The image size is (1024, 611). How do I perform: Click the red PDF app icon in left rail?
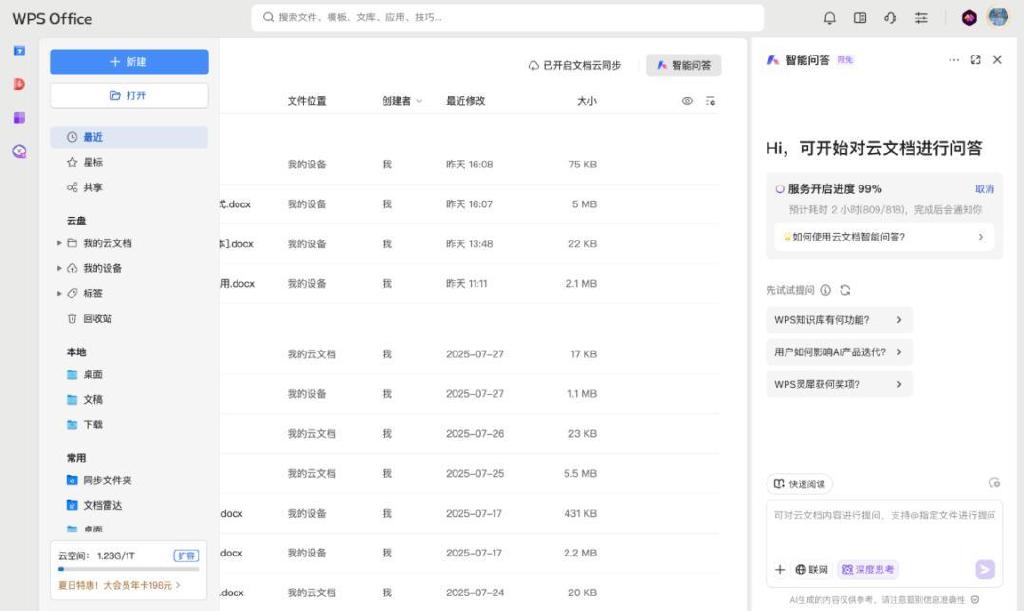20,84
